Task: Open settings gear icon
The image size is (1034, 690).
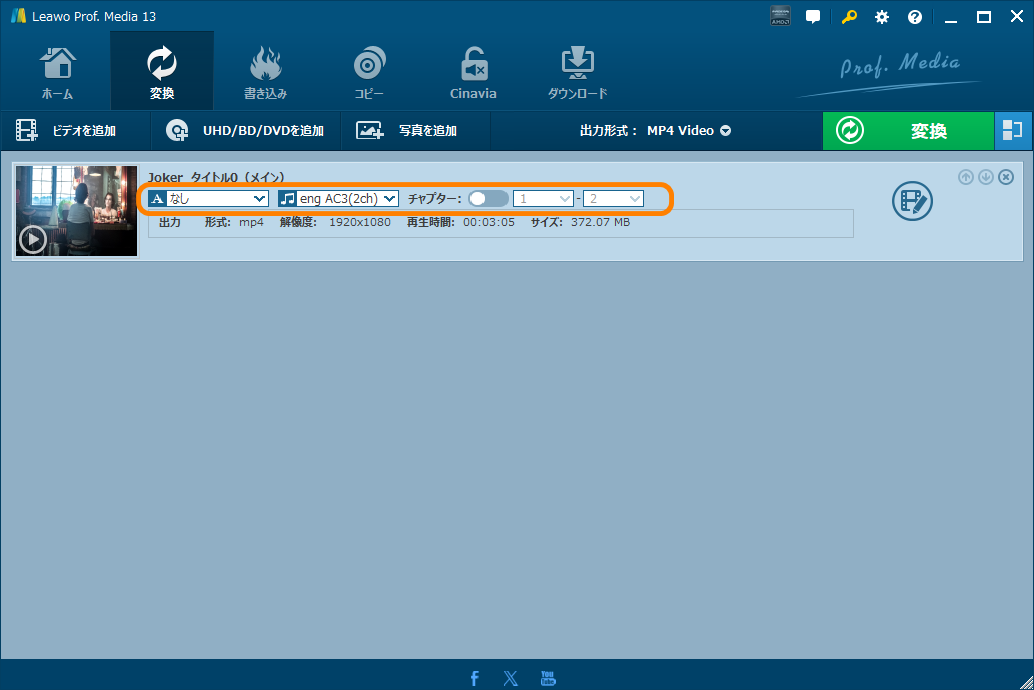Action: point(882,17)
